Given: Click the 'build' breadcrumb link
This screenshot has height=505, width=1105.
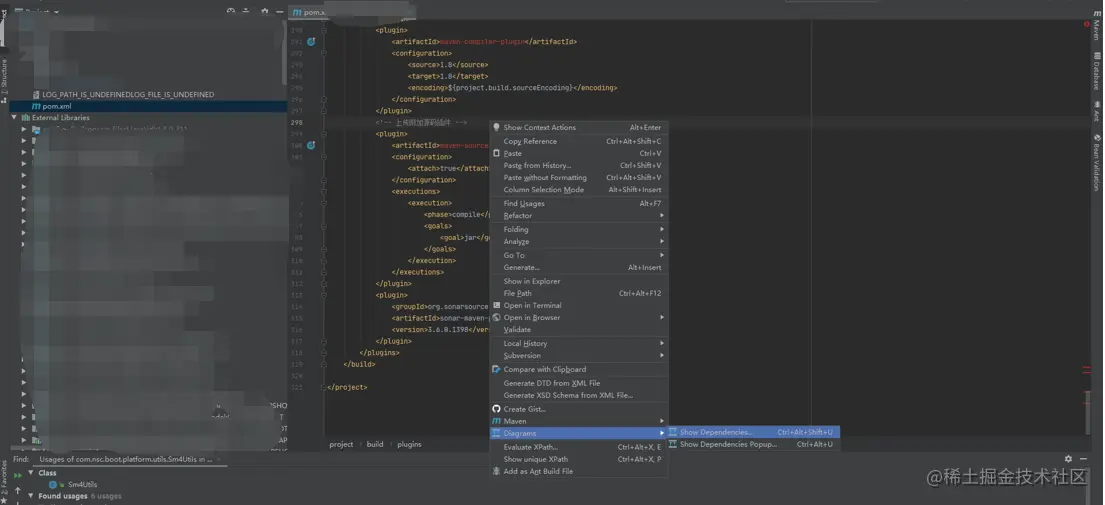Looking at the screenshot, I should (x=375, y=444).
